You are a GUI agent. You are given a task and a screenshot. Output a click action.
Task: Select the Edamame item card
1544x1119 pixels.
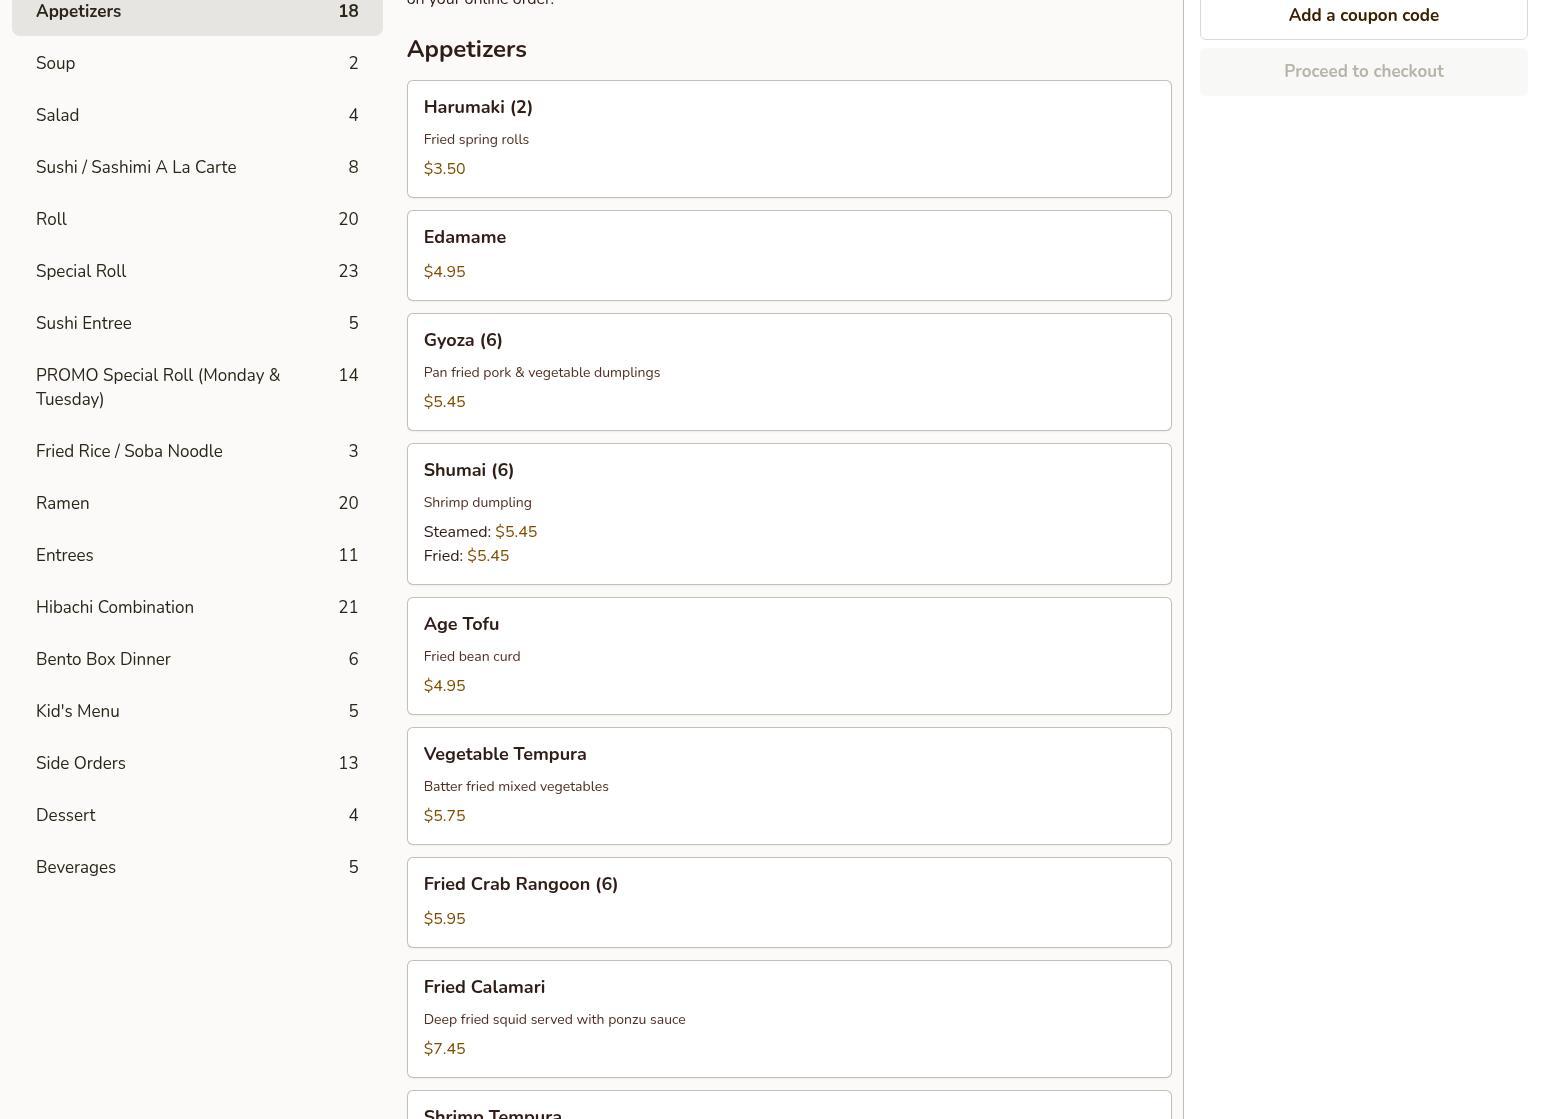(x=788, y=255)
